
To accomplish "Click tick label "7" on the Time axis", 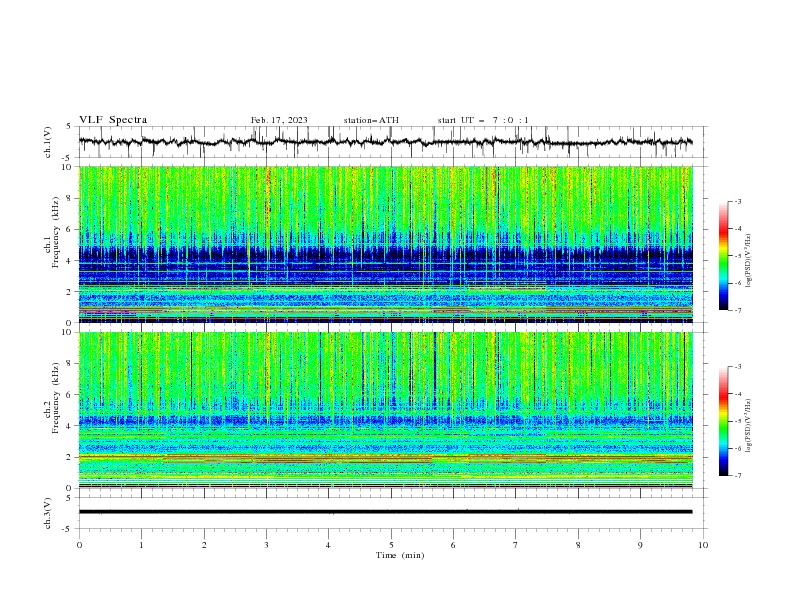I will coord(516,545).
